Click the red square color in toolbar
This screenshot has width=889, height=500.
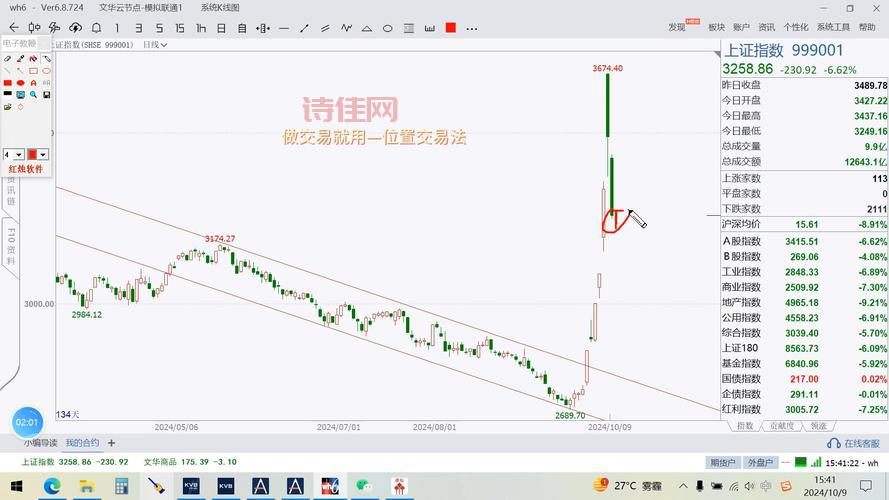tap(451, 28)
